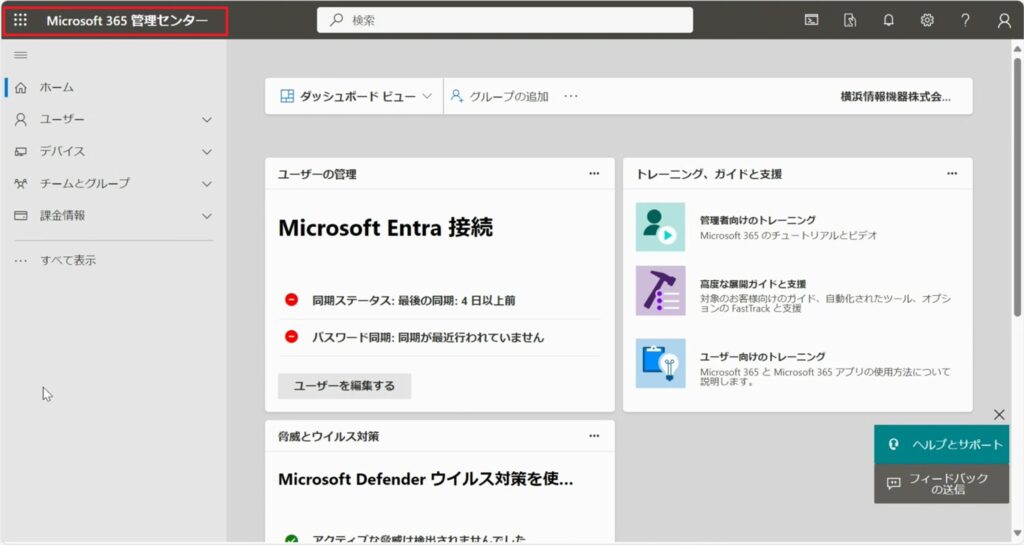Click the admin training thumbnail icon
1024x545 pixels.
click(660, 226)
